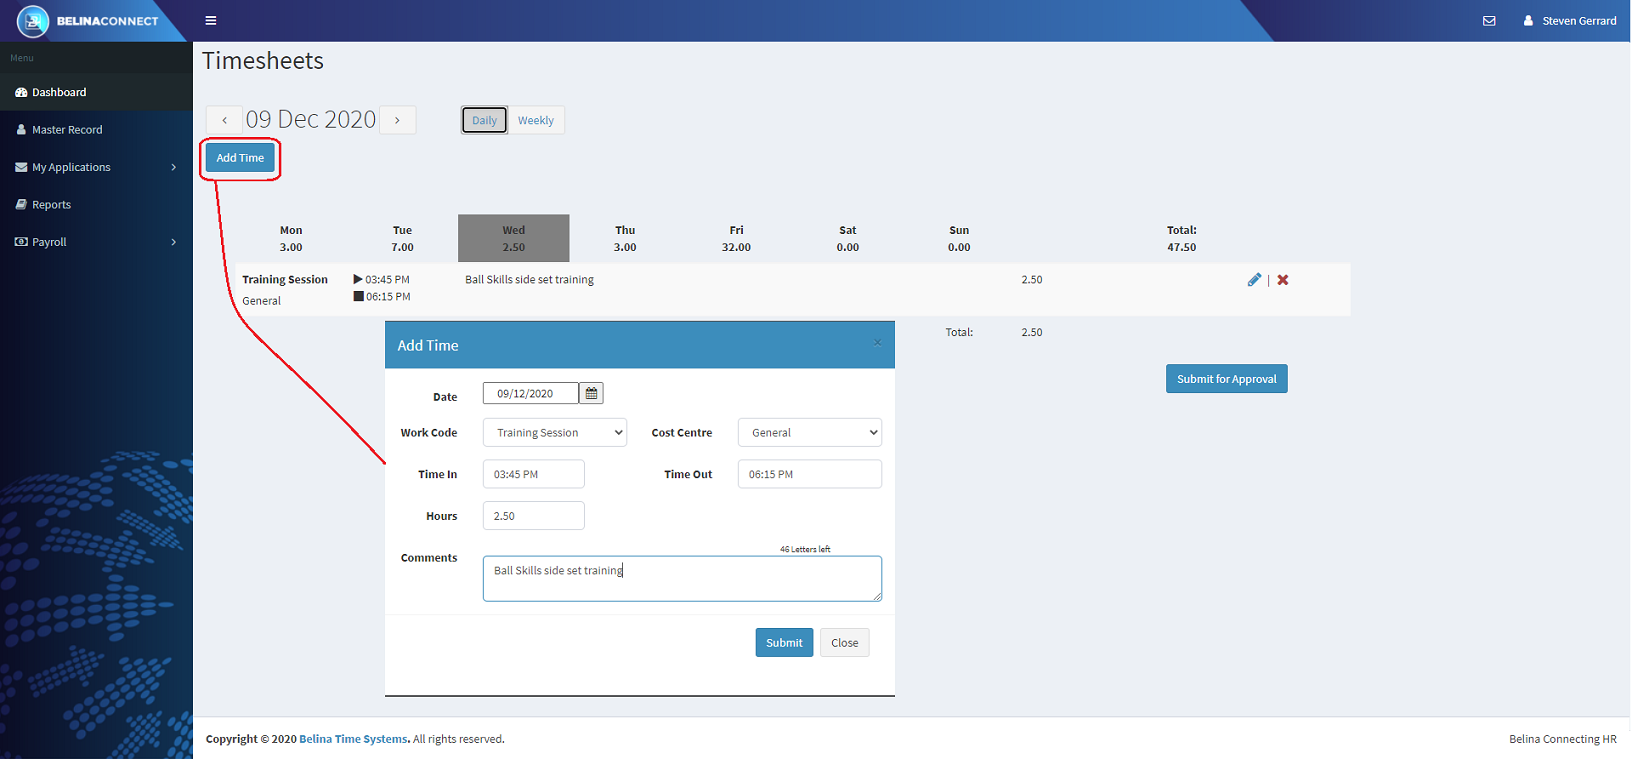Image resolution: width=1632 pixels, height=759 pixels.
Task: Close the Add Time dialog X
Action: click(x=878, y=342)
